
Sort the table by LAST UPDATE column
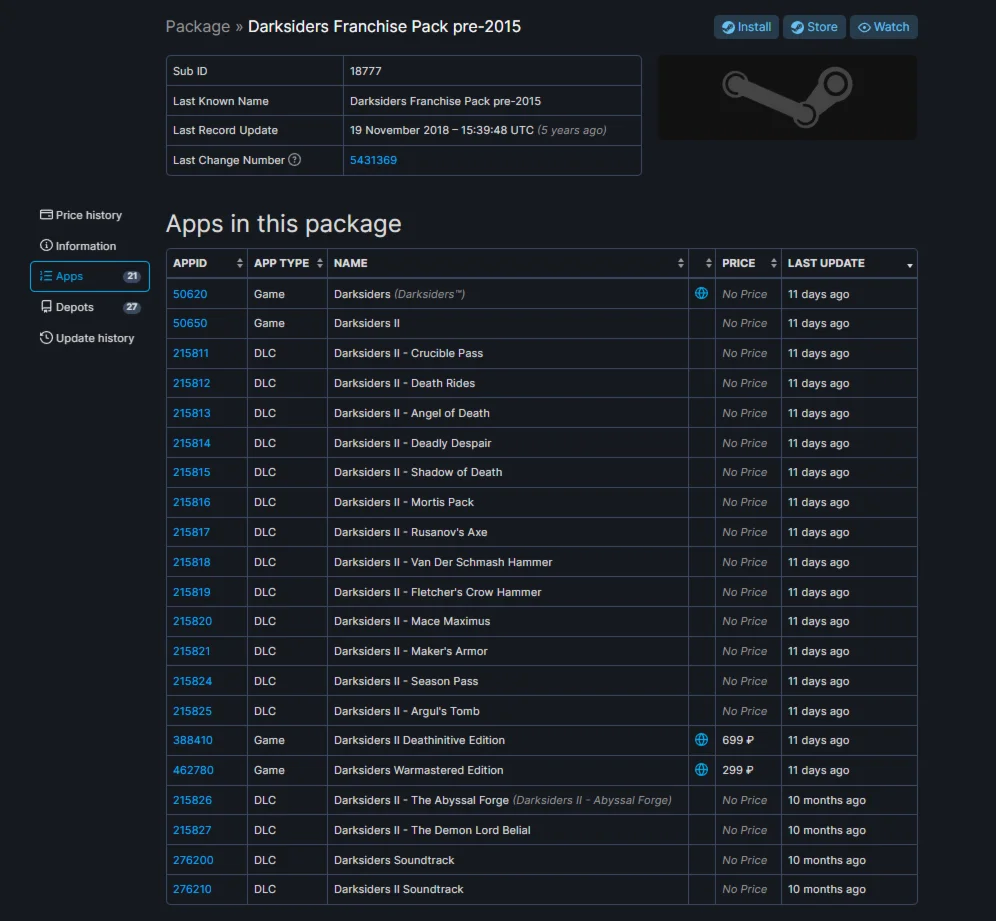[x=849, y=263]
